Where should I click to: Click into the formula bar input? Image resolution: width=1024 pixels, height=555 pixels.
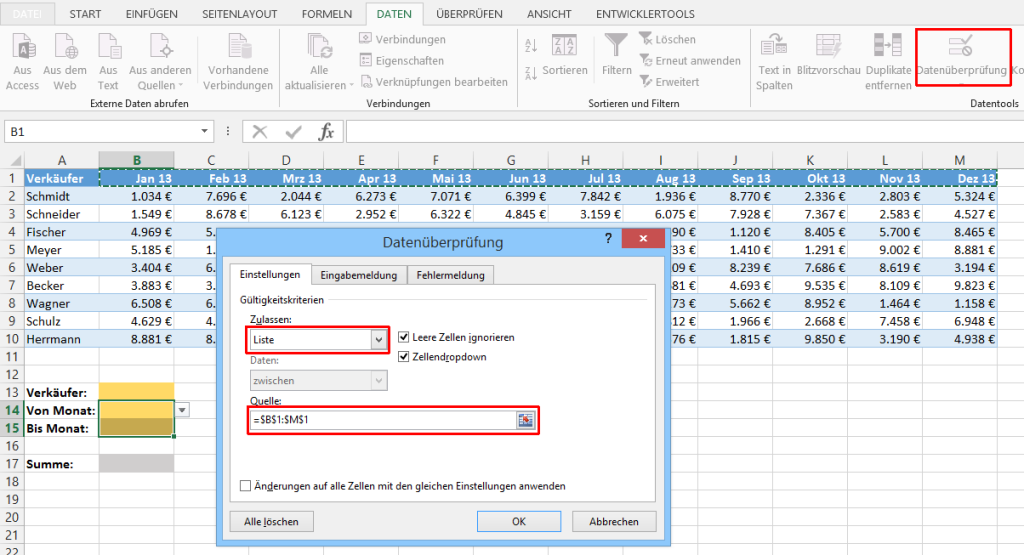tap(684, 132)
